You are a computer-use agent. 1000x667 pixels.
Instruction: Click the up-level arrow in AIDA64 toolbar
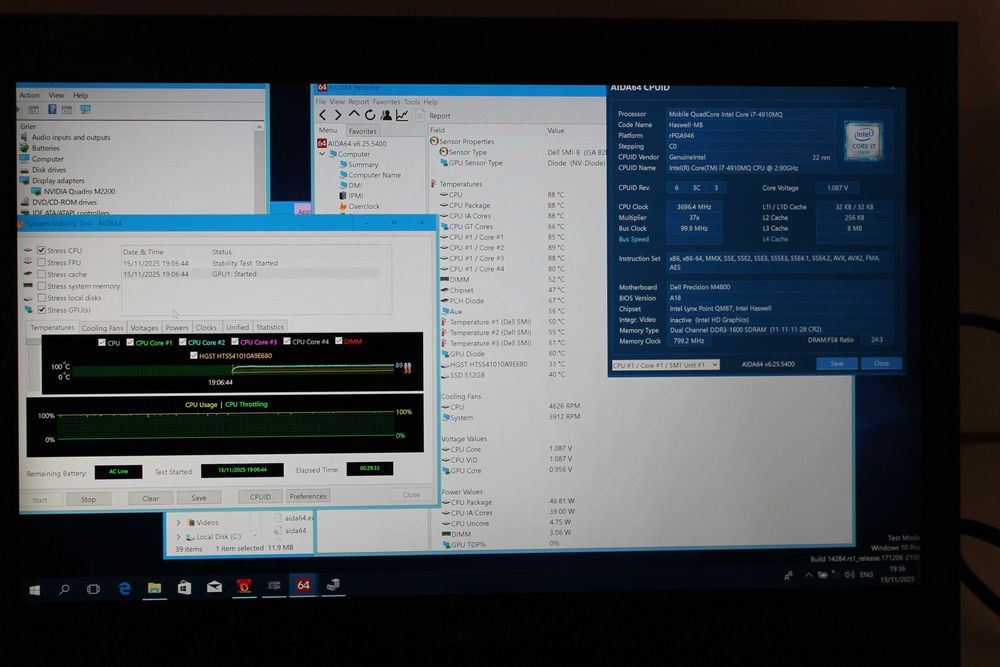(354, 115)
